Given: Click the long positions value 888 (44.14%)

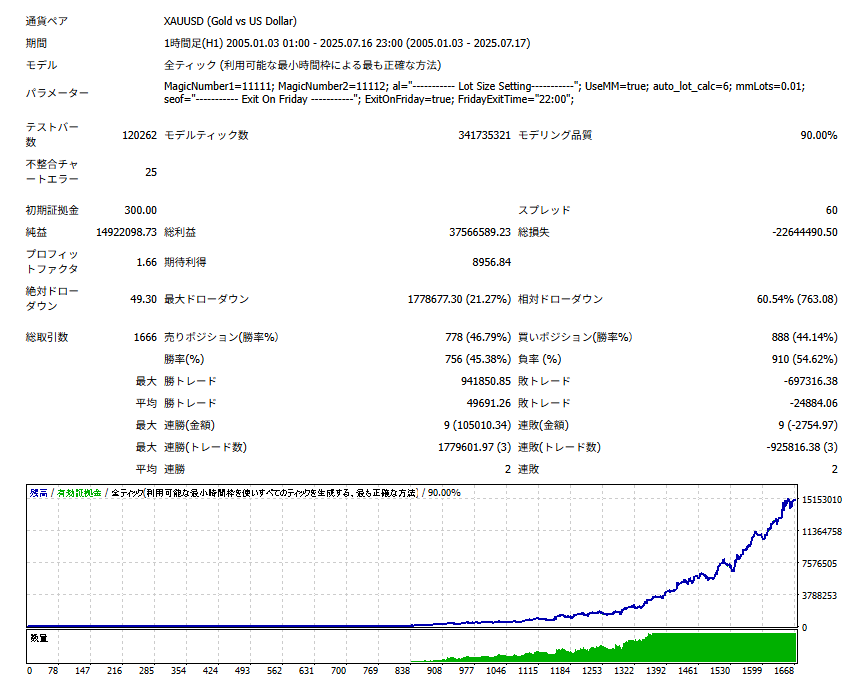Looking at the screenshot, I should click(x=804, y=337).
